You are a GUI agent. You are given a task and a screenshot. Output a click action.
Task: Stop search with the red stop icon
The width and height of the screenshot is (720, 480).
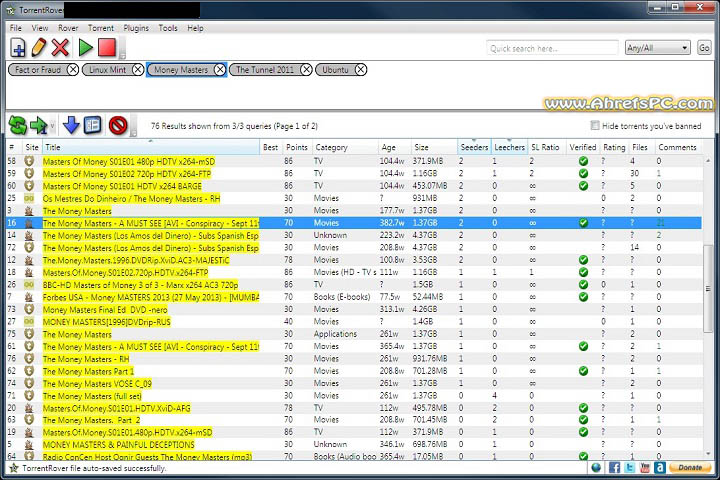tap(107, 48)
